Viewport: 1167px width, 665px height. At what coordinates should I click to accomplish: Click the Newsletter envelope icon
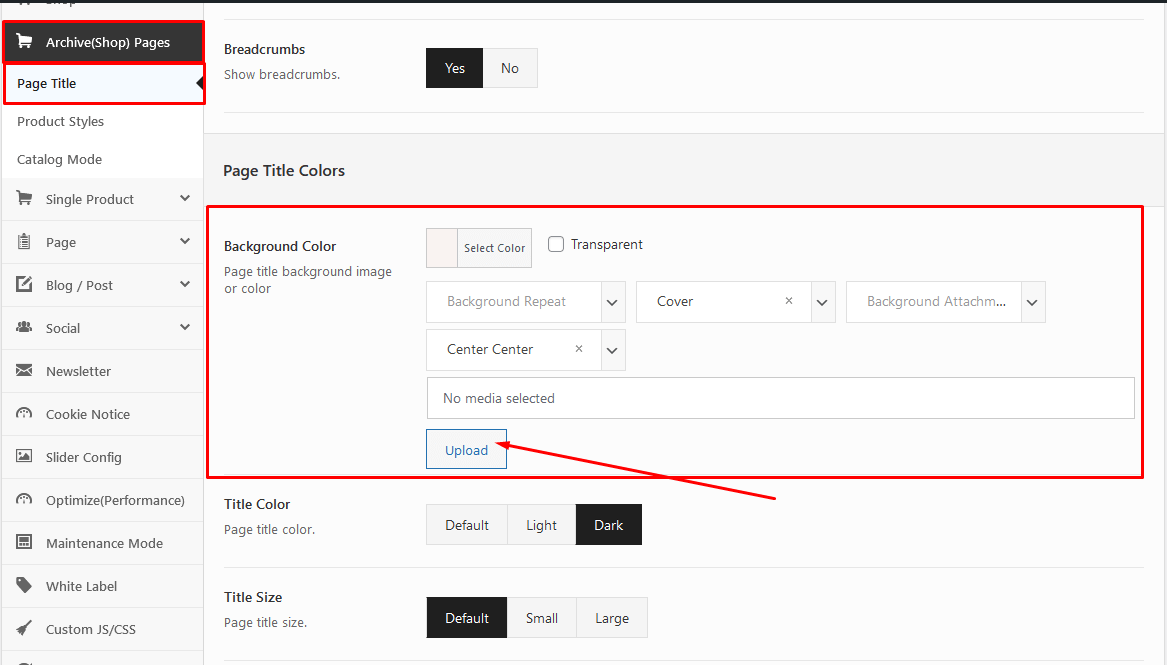24,371
